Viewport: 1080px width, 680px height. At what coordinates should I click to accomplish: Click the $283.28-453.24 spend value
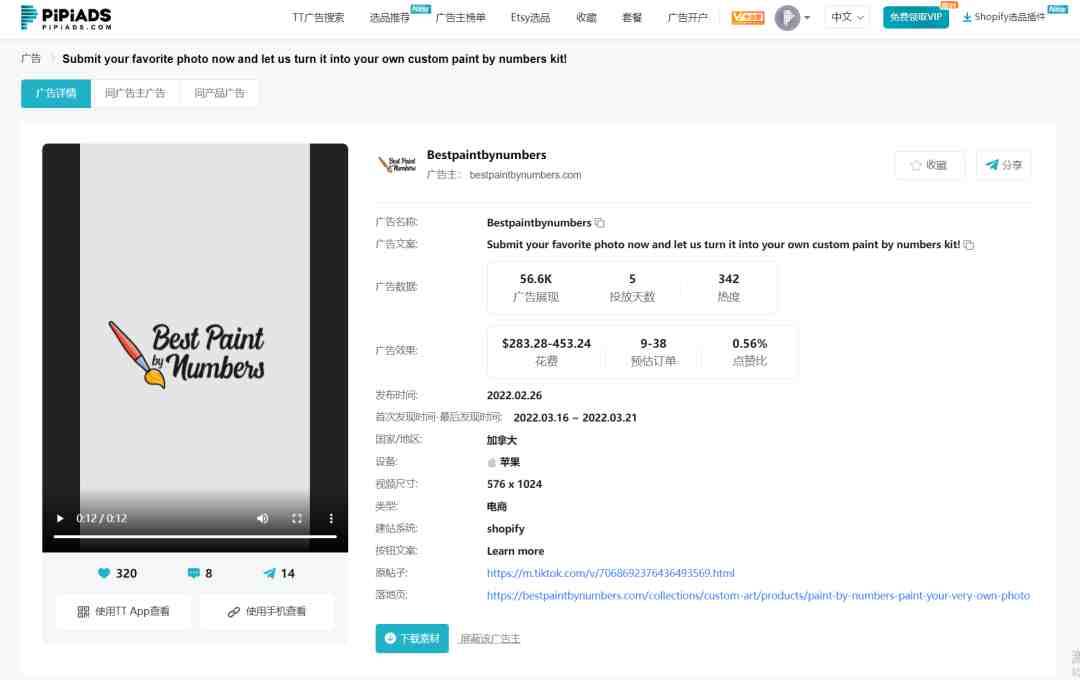[546, 343]
